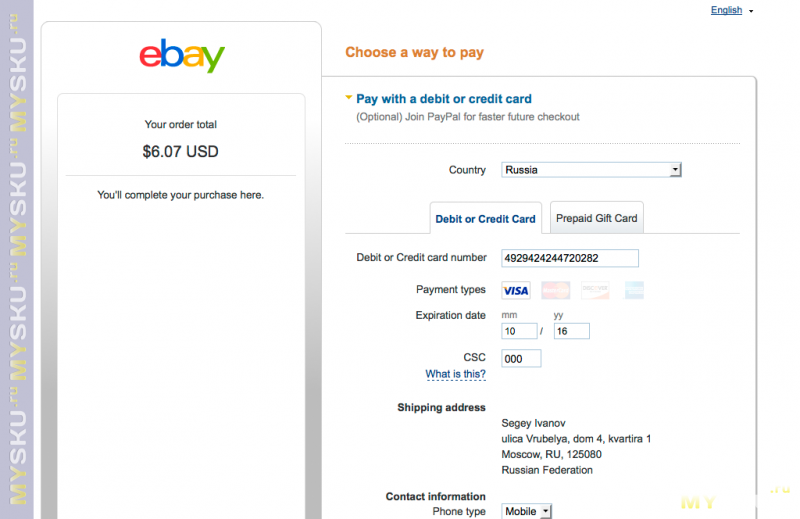Open the Phone type Mobile dropdown
This screenshot has height=519, width=800.
coord(527,511)
